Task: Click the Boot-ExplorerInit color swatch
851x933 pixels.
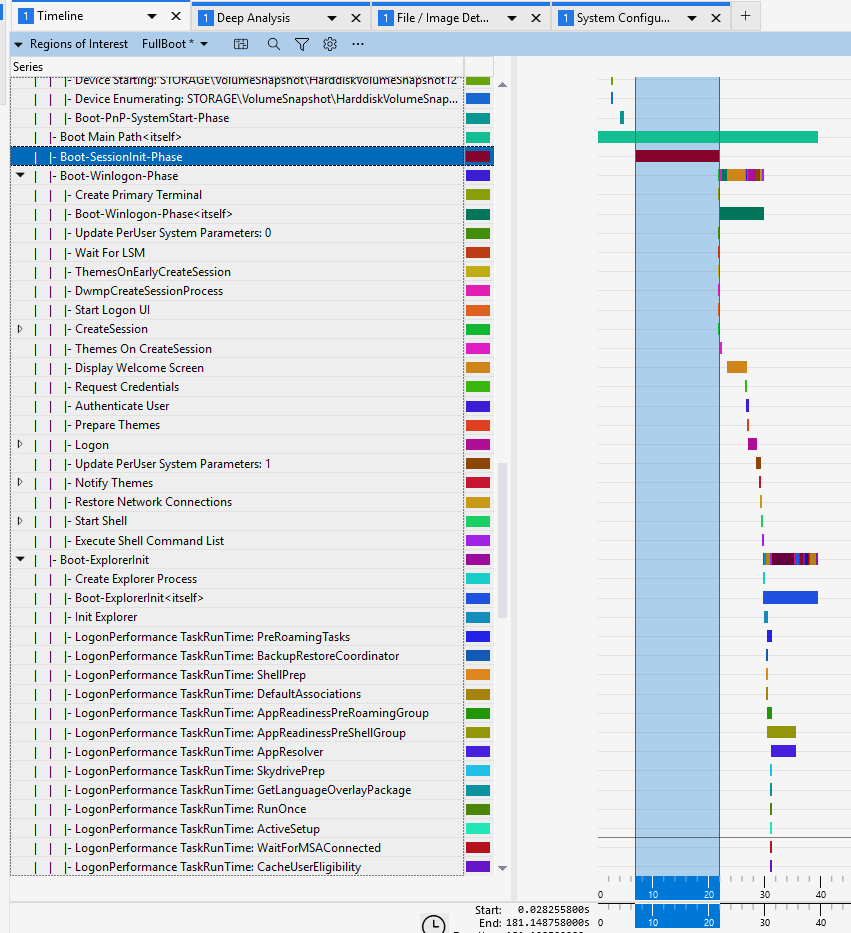Action: [x=478, y=559]
